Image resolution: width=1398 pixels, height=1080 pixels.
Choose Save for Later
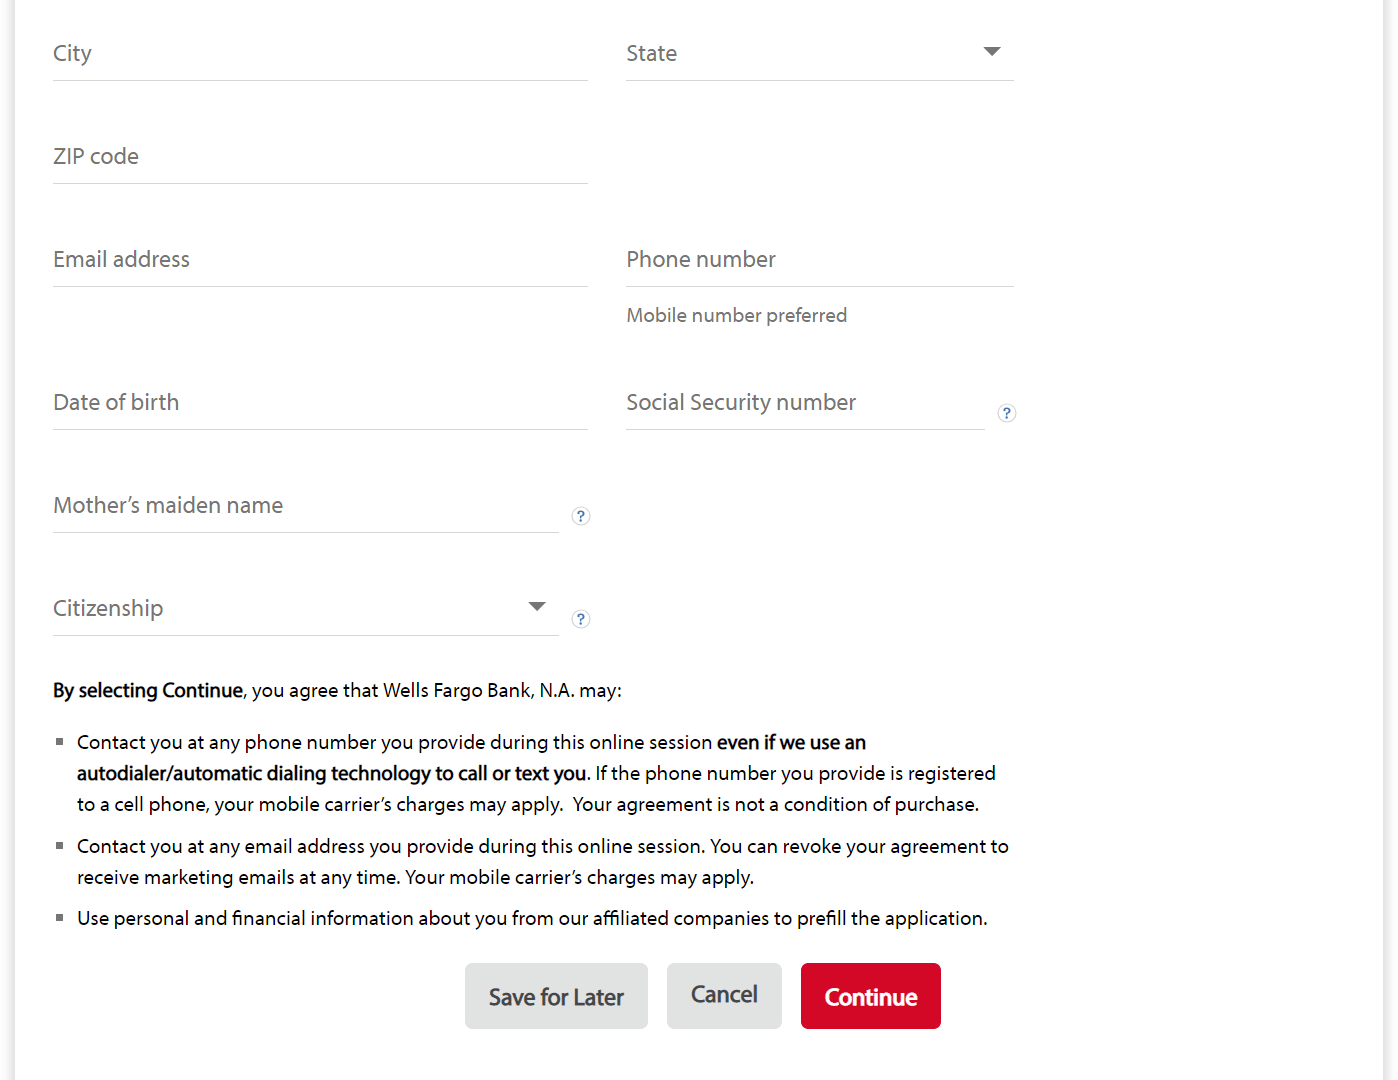556,996
